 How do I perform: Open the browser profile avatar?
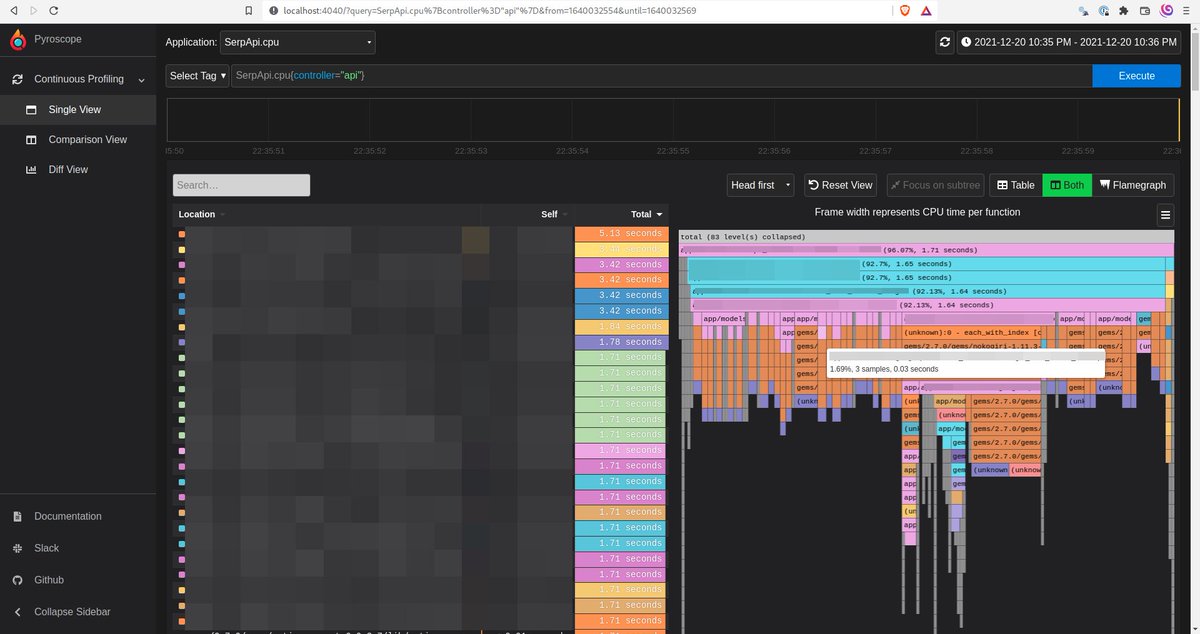coord(1166,10)
